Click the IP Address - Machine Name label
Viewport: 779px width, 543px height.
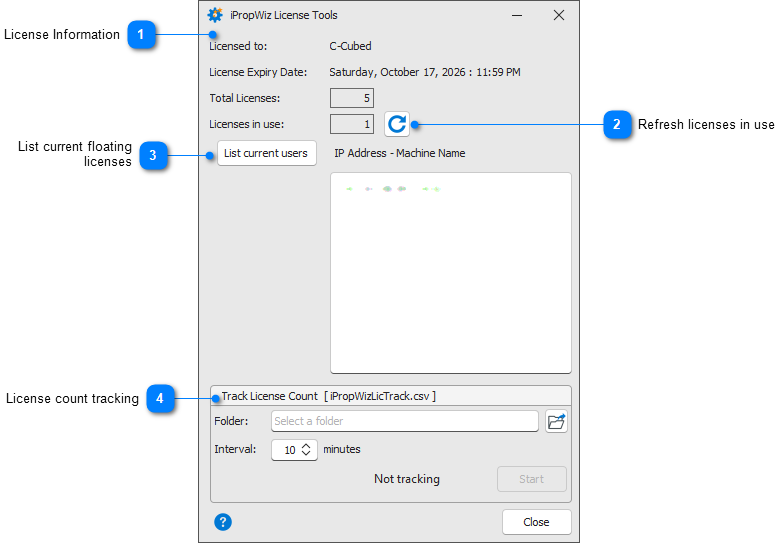[x=400, y=154]
